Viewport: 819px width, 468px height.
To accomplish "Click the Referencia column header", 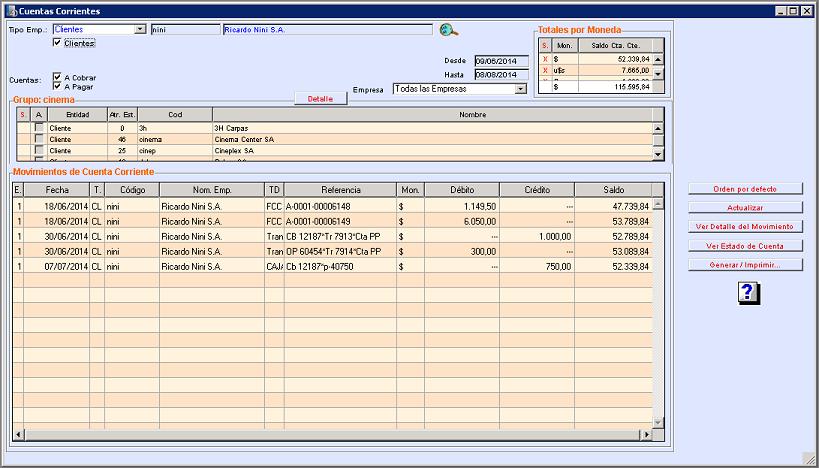I will 341,190.
